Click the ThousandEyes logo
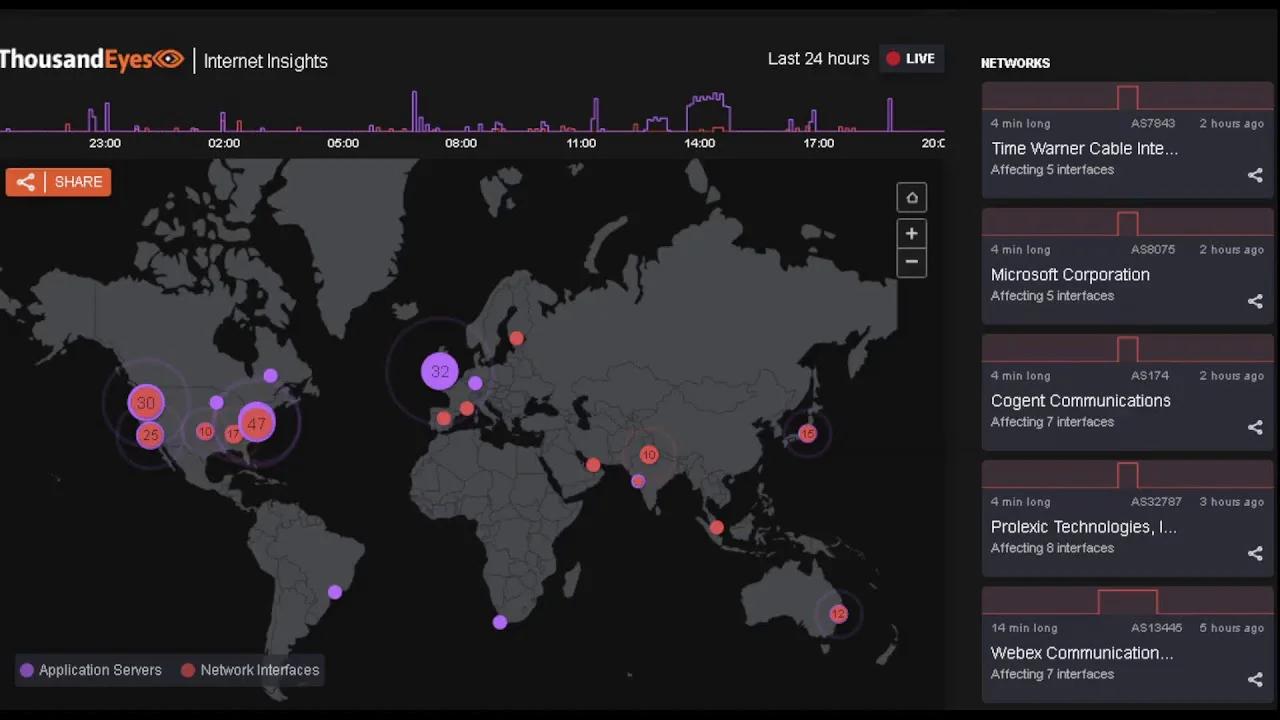This screenshot has width=1280, height=720. pyautogui.click(x=90, y=60)
